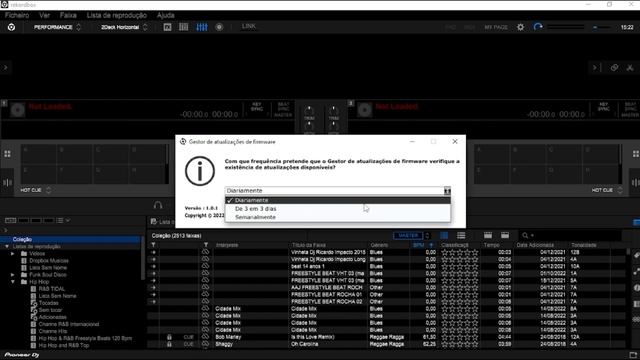
Task: Click the blue sync progress circle icon
Action: (538, 27)
